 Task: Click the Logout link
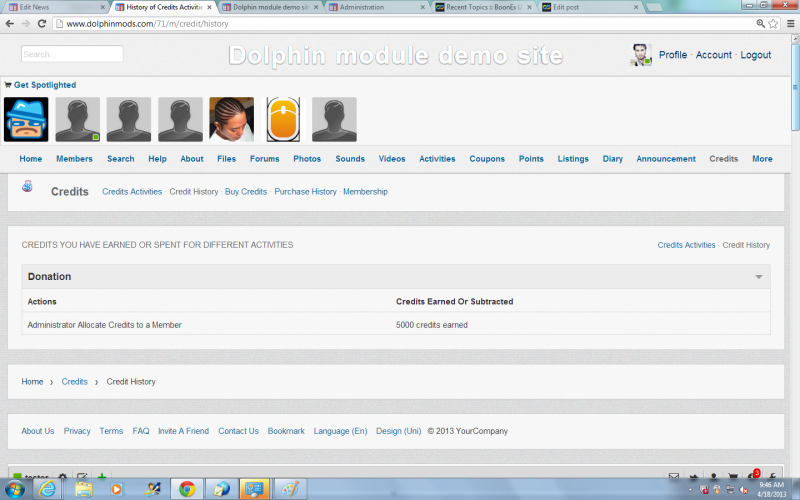(x=756, y=55)
